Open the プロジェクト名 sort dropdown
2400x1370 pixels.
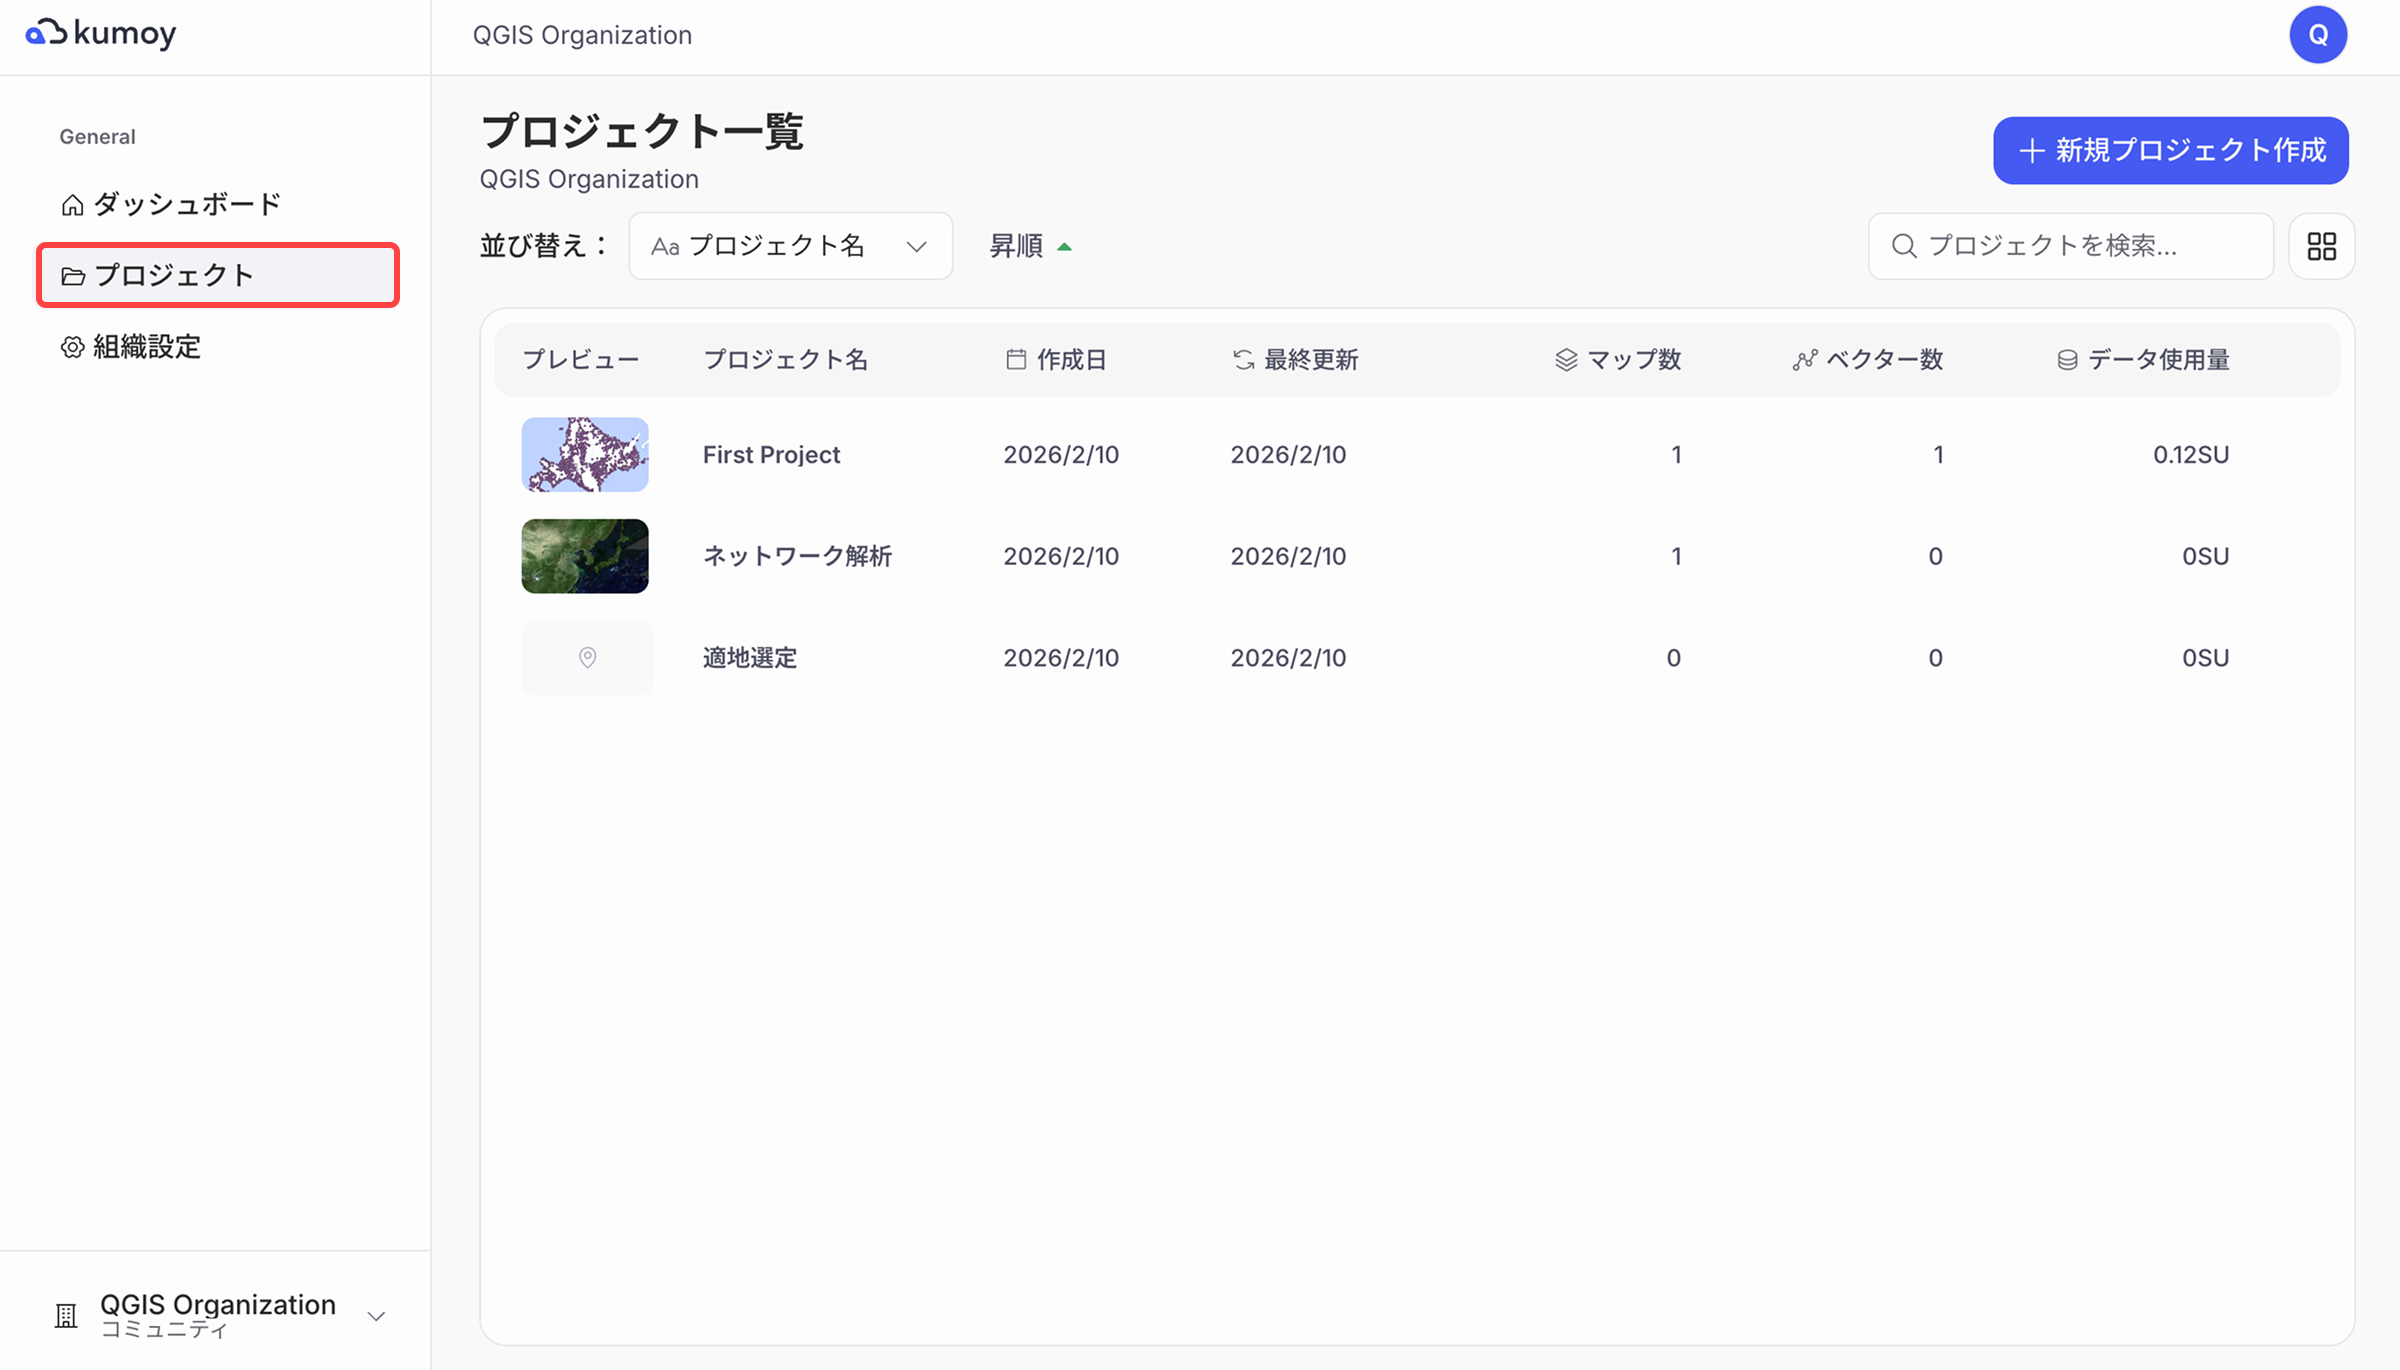[790, 246]
